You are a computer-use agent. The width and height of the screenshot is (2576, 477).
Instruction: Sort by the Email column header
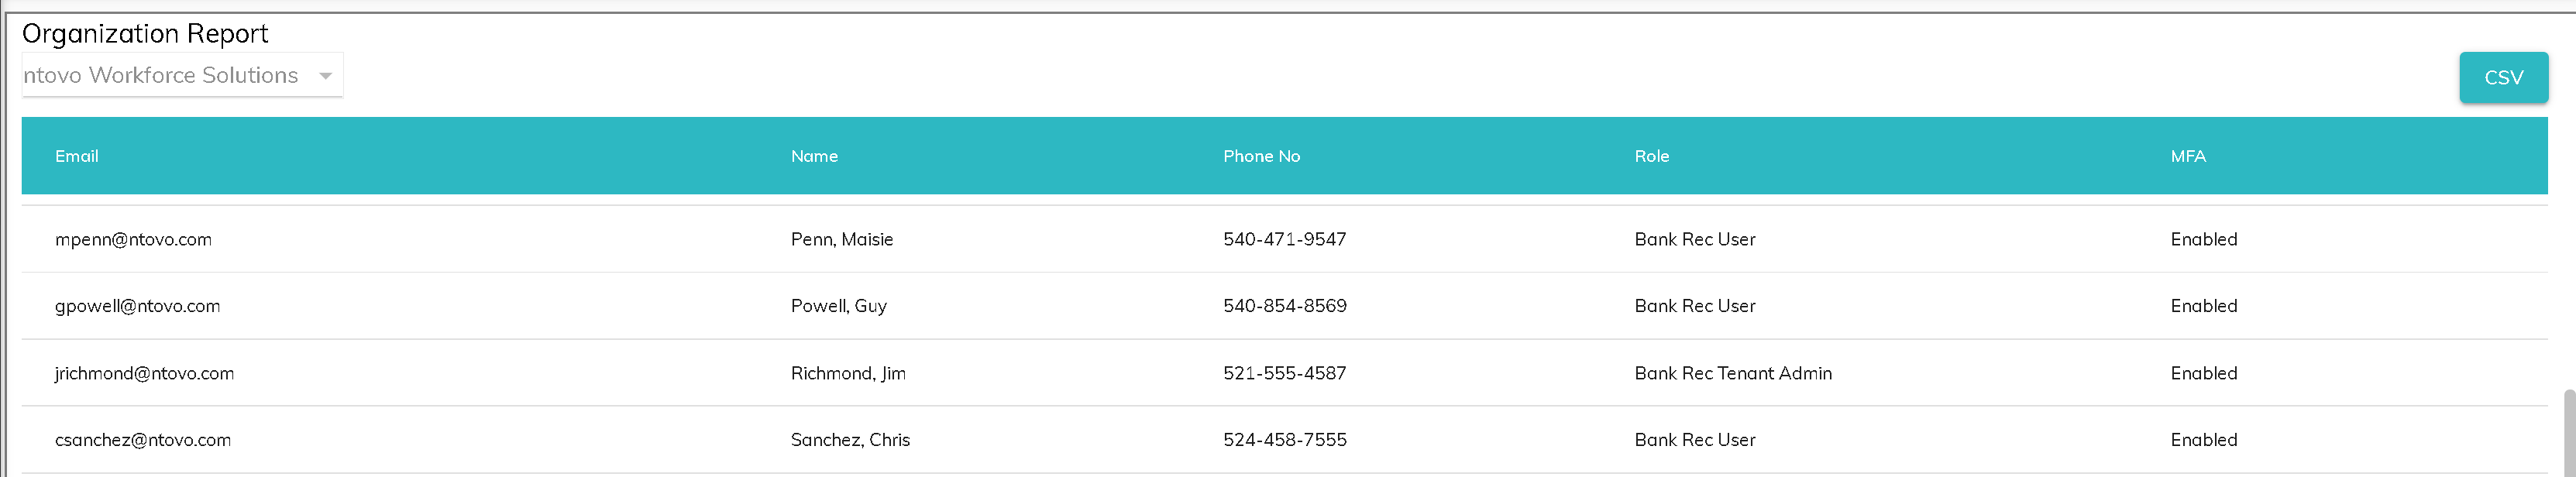(77, 156)
